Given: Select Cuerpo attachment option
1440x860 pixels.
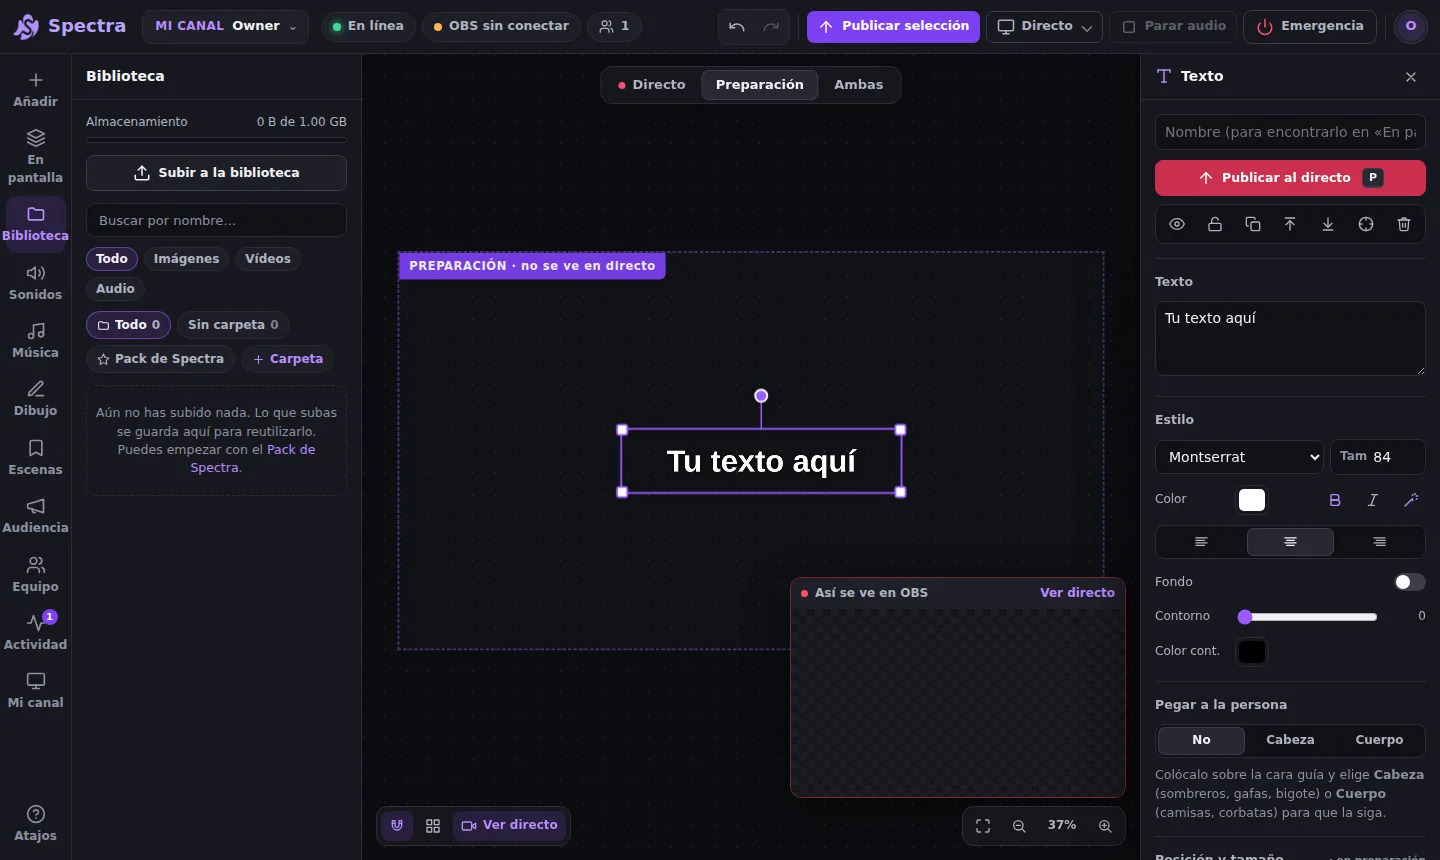Looking at the screenshot, I should tap(1379, 740).
